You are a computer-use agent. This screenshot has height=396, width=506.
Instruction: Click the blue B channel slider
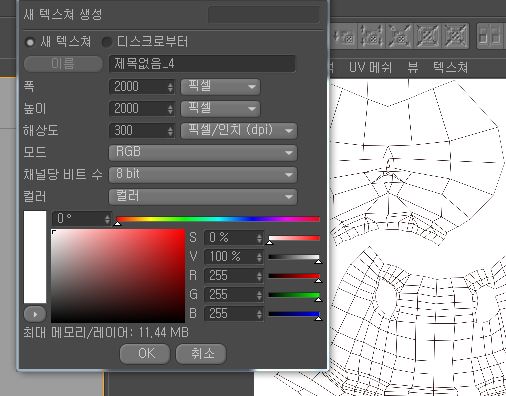[x=294, y=314]
